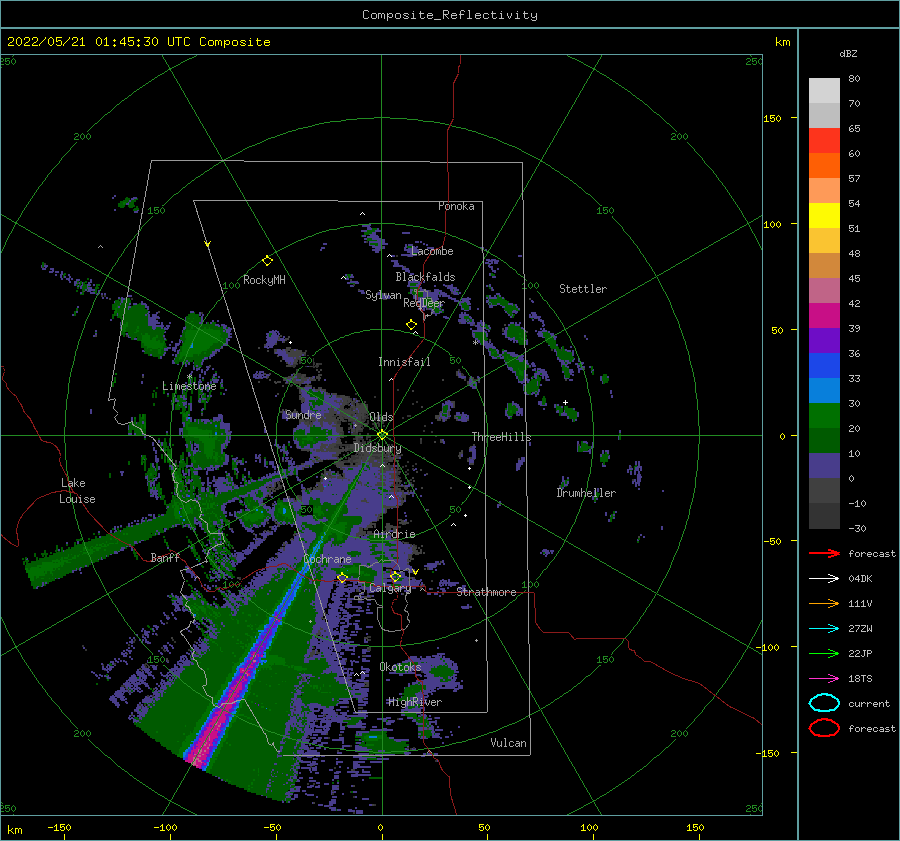Image resolution: width=900 pixels, height=841 pixels.
Task: Click the Strathmore town label
Action: (x=486, y=592)
